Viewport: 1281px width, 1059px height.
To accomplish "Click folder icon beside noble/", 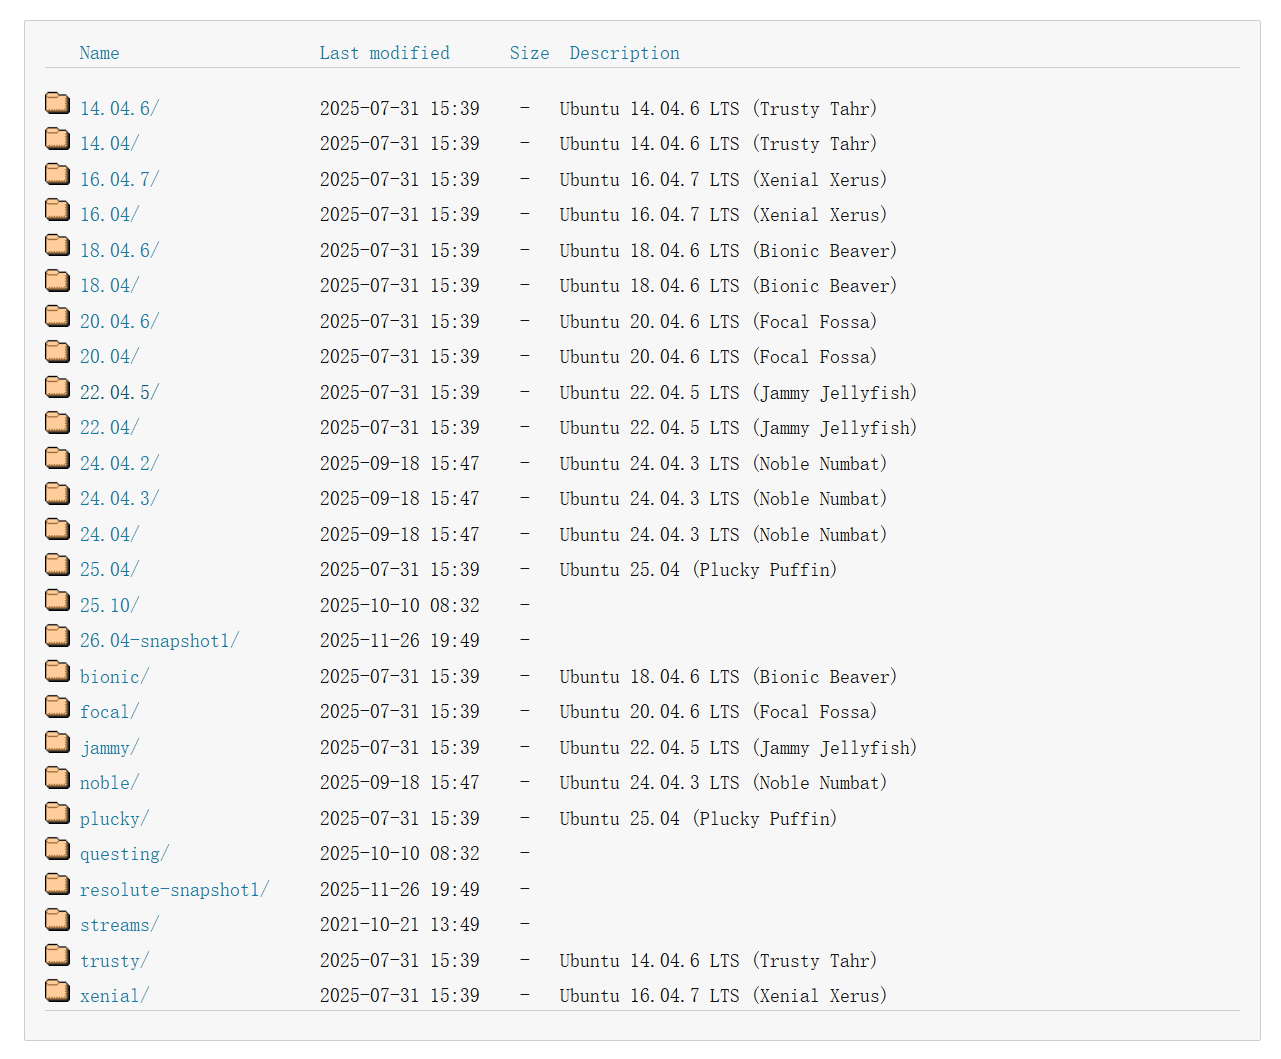I will 58,777.
